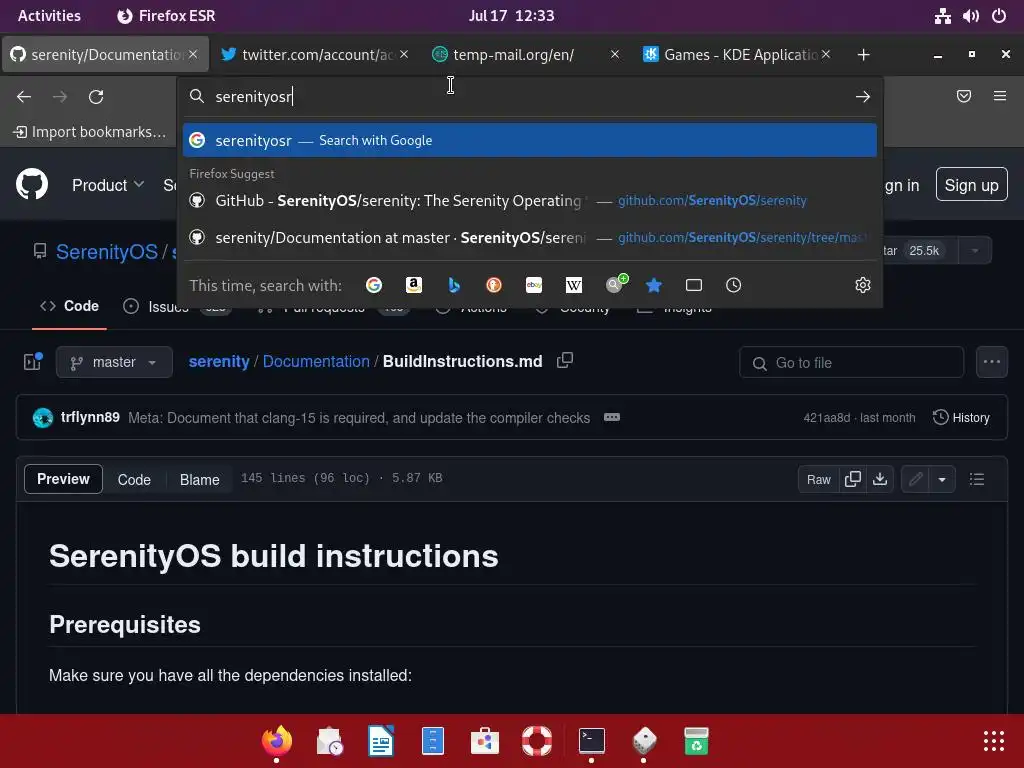Select Code view mode
1024x768 pixels.
point(134,479)
